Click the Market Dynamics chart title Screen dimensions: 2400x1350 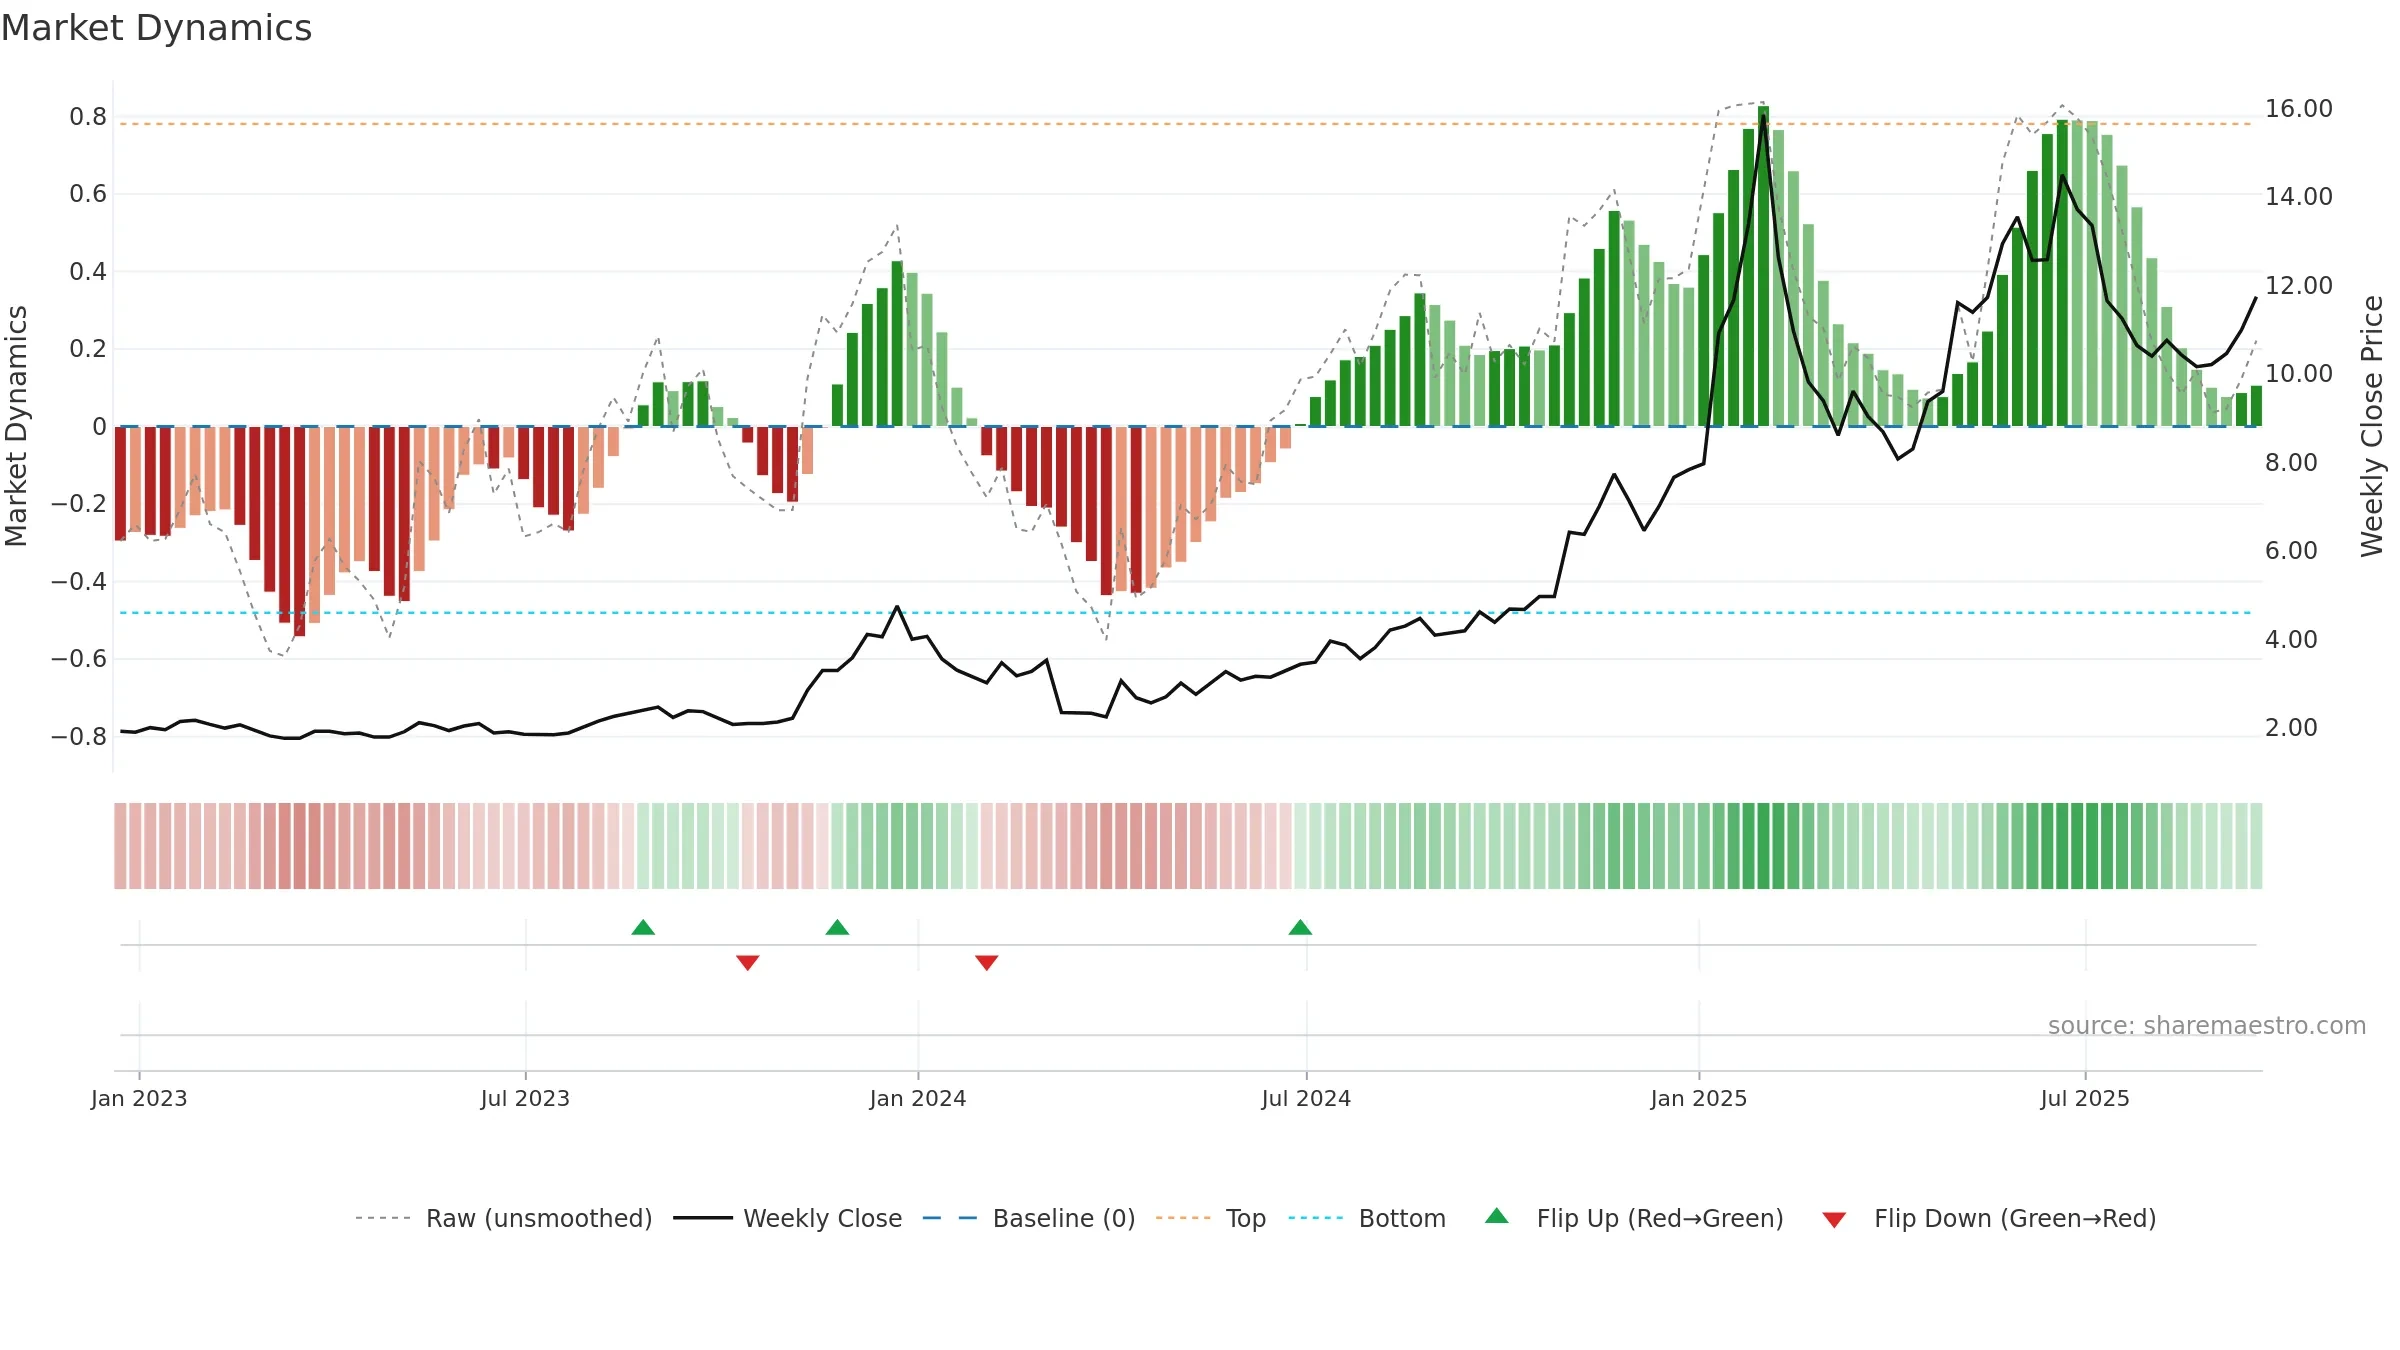click(x=156, y=28)
